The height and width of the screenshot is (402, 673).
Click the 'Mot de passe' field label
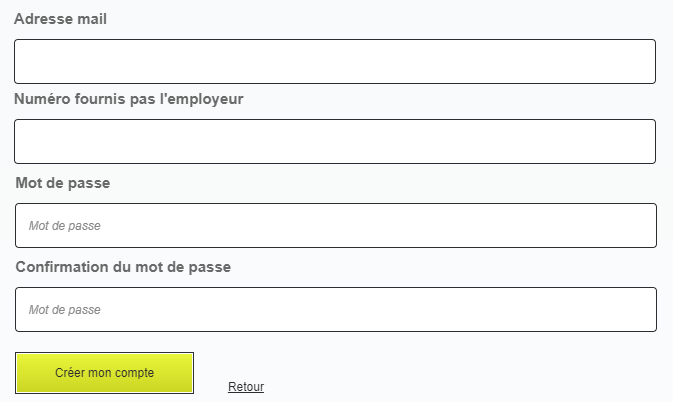(x=63, y=183)
